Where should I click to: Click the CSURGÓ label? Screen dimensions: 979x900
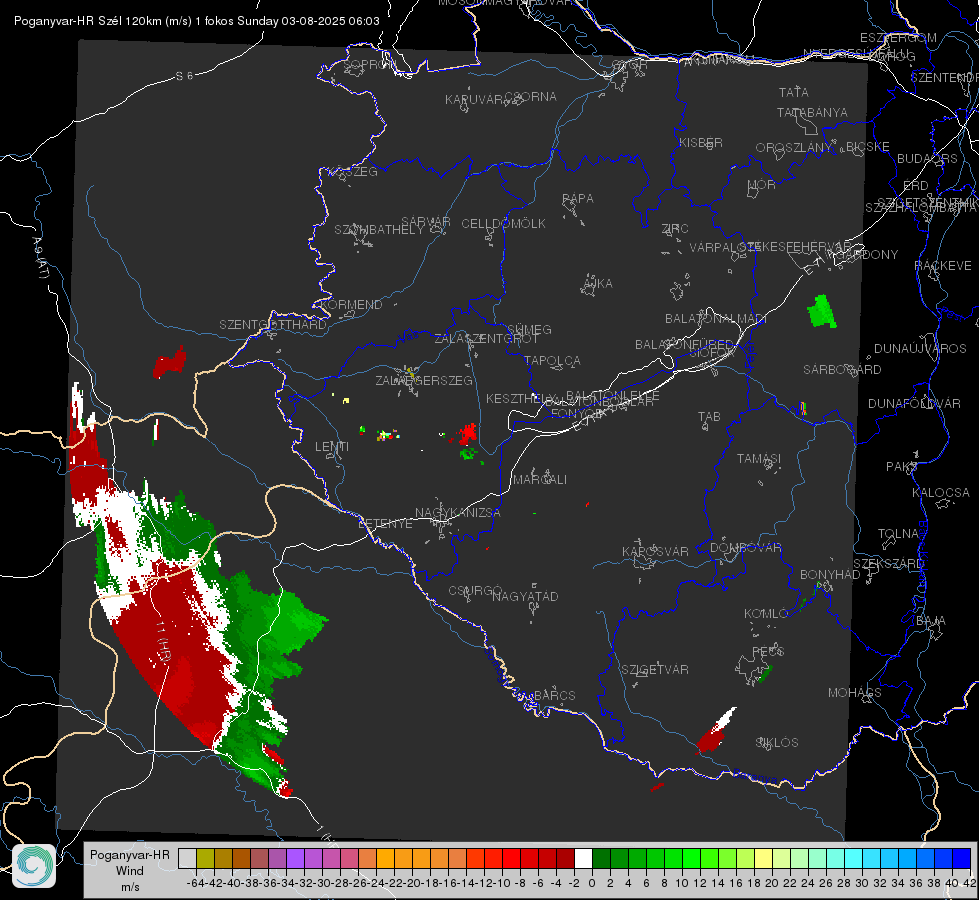[x=475, y=590]
